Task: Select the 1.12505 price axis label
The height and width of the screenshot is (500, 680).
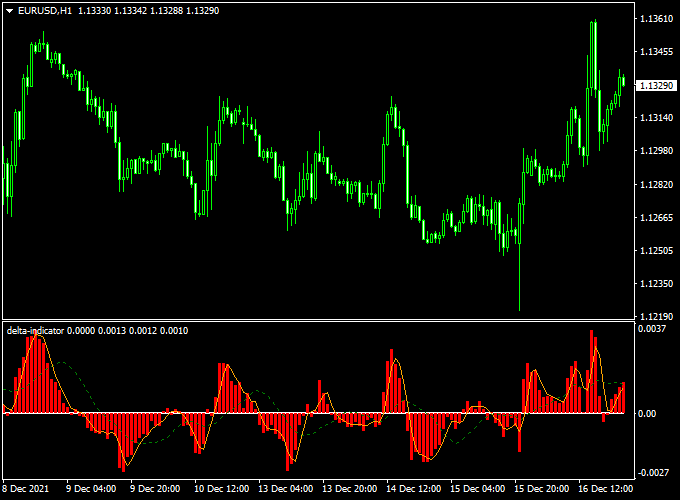Action: pyautogui.click(x=657, y=250)
